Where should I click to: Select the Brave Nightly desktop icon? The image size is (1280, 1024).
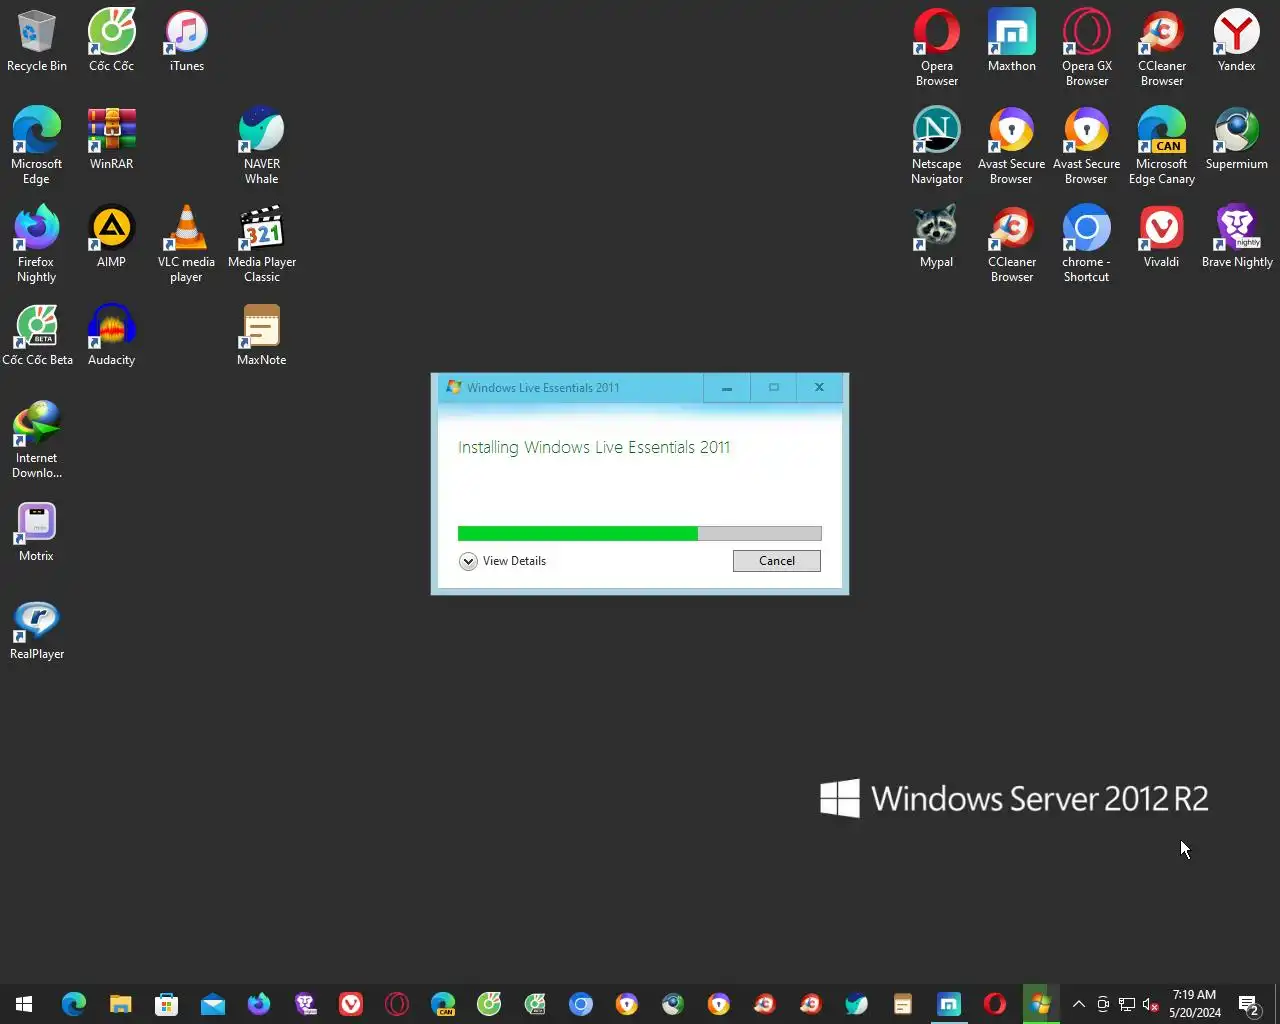coord(1237,237)
